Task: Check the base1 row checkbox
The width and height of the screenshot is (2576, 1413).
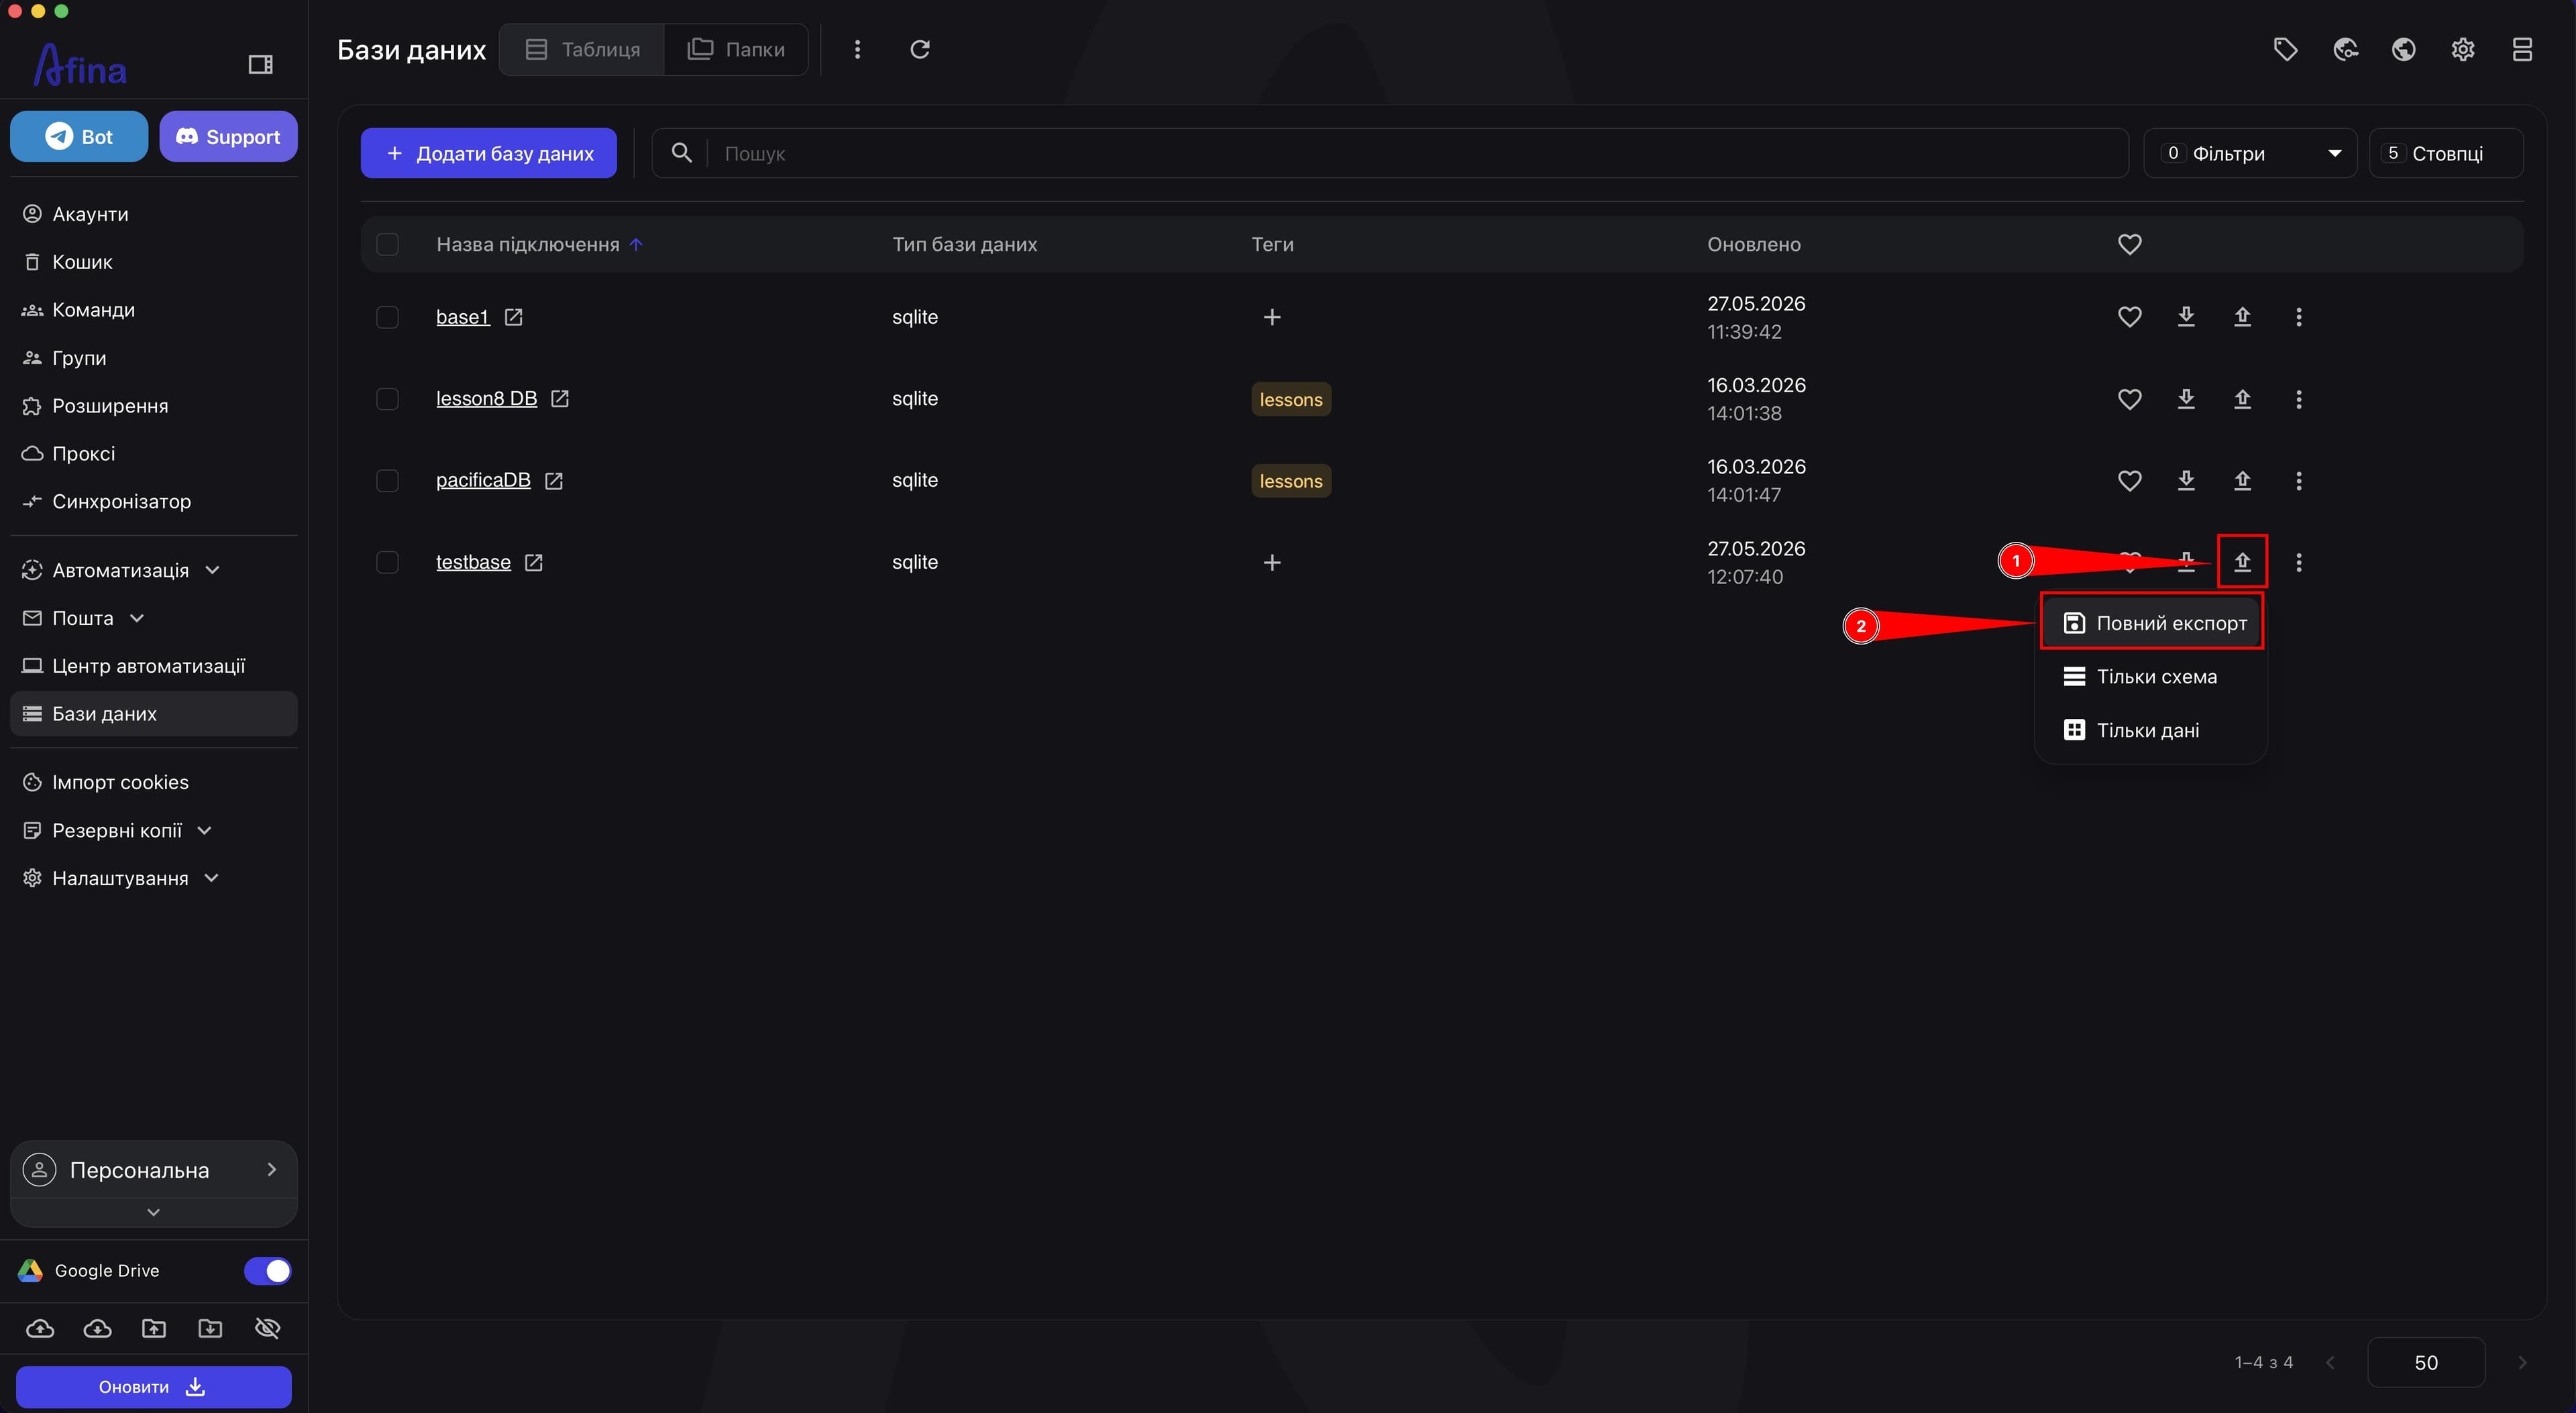Action: coord(387,317)
